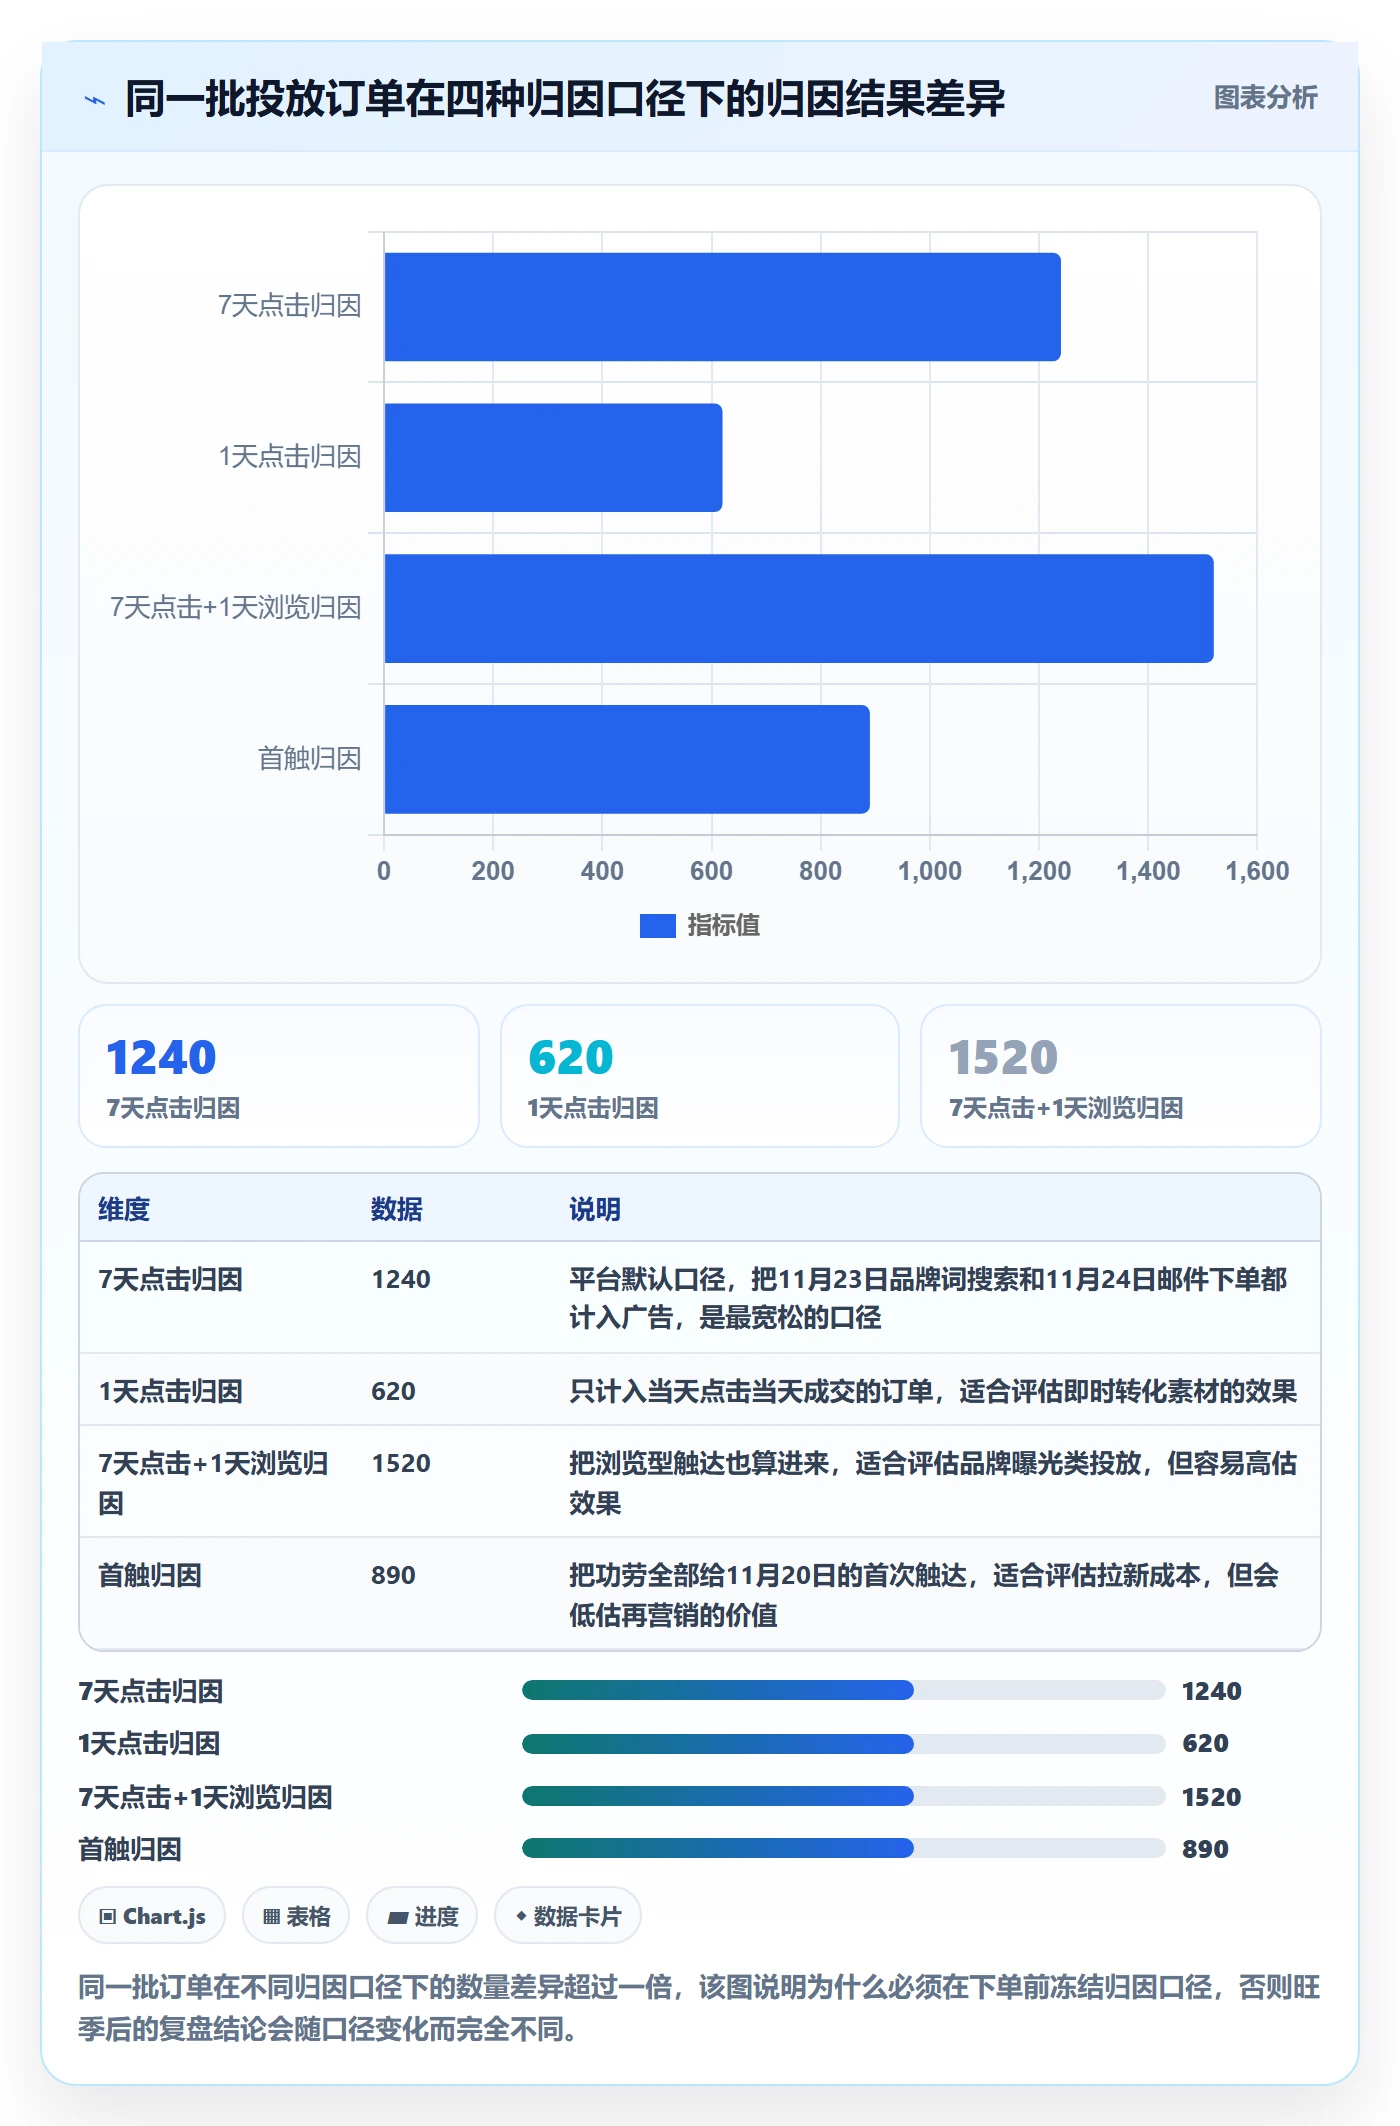Image resolution: width=1400 pixels, height=2126 pixels.
Task: Click the 7天点击+1天浏览归因 progress bar
Action: 843,1796
